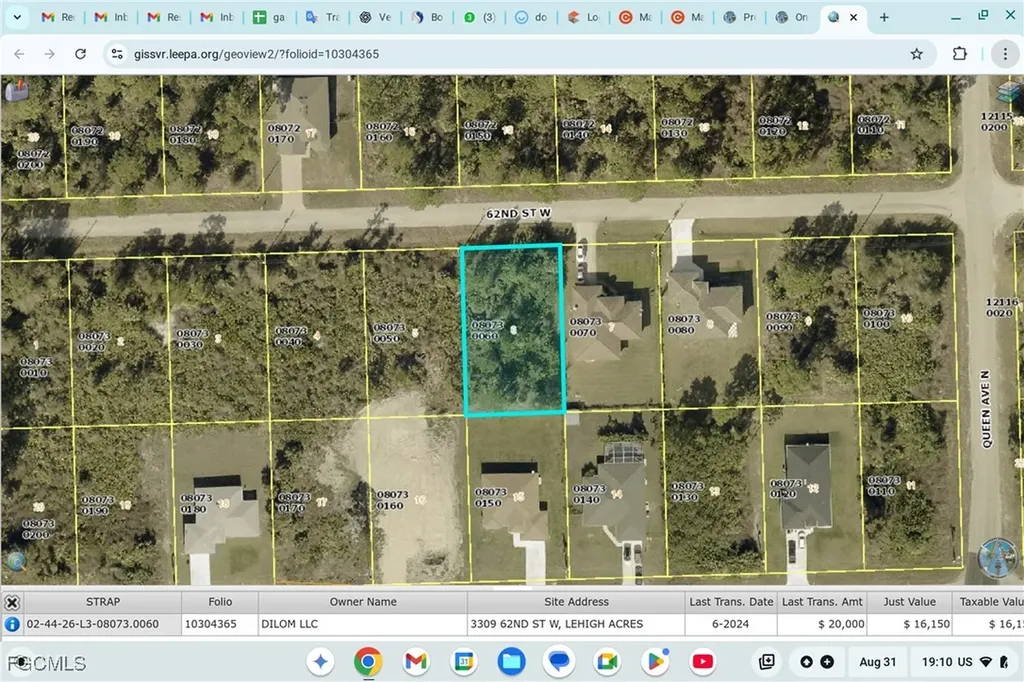Close the property info panel
The image size is (1024, 682).
click(12, 601)
